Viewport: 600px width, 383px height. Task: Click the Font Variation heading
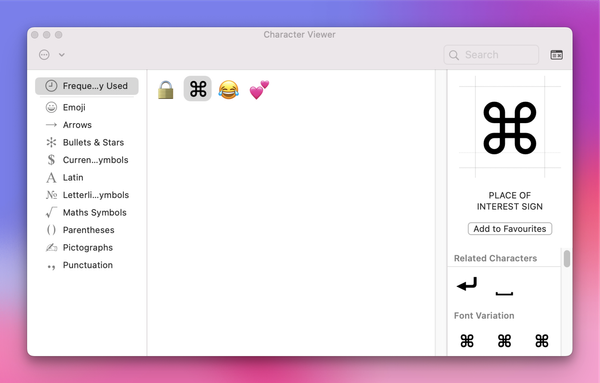484,316
